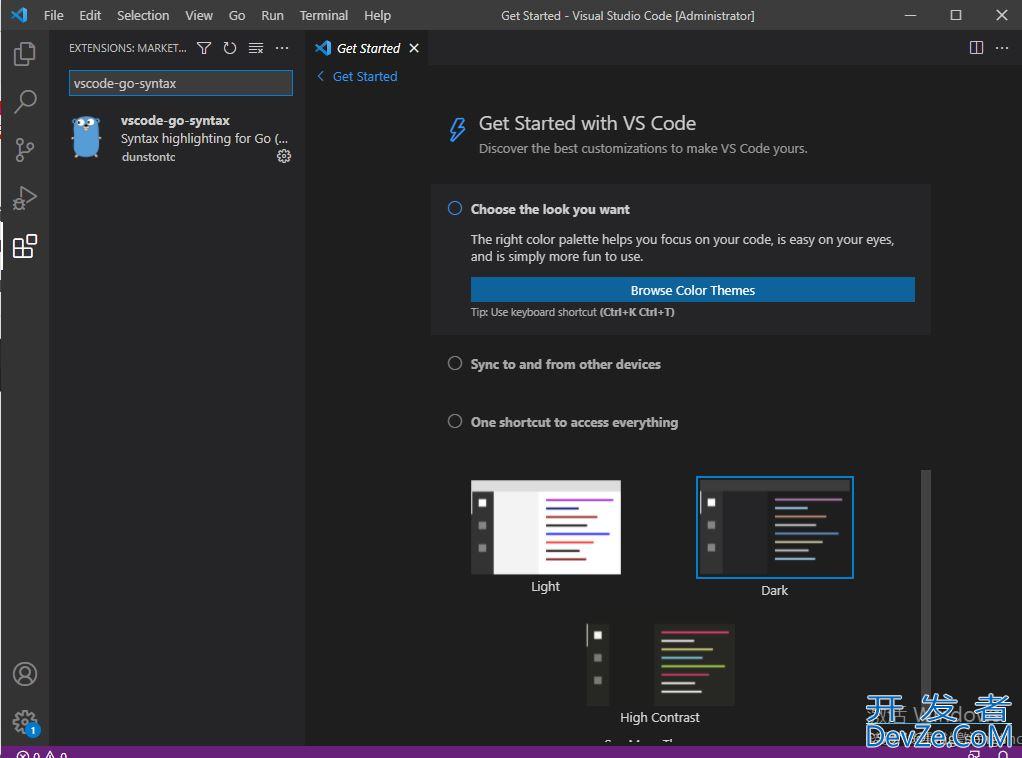
Task: Open the Search view in activity bar
Action: click(25, 102)
